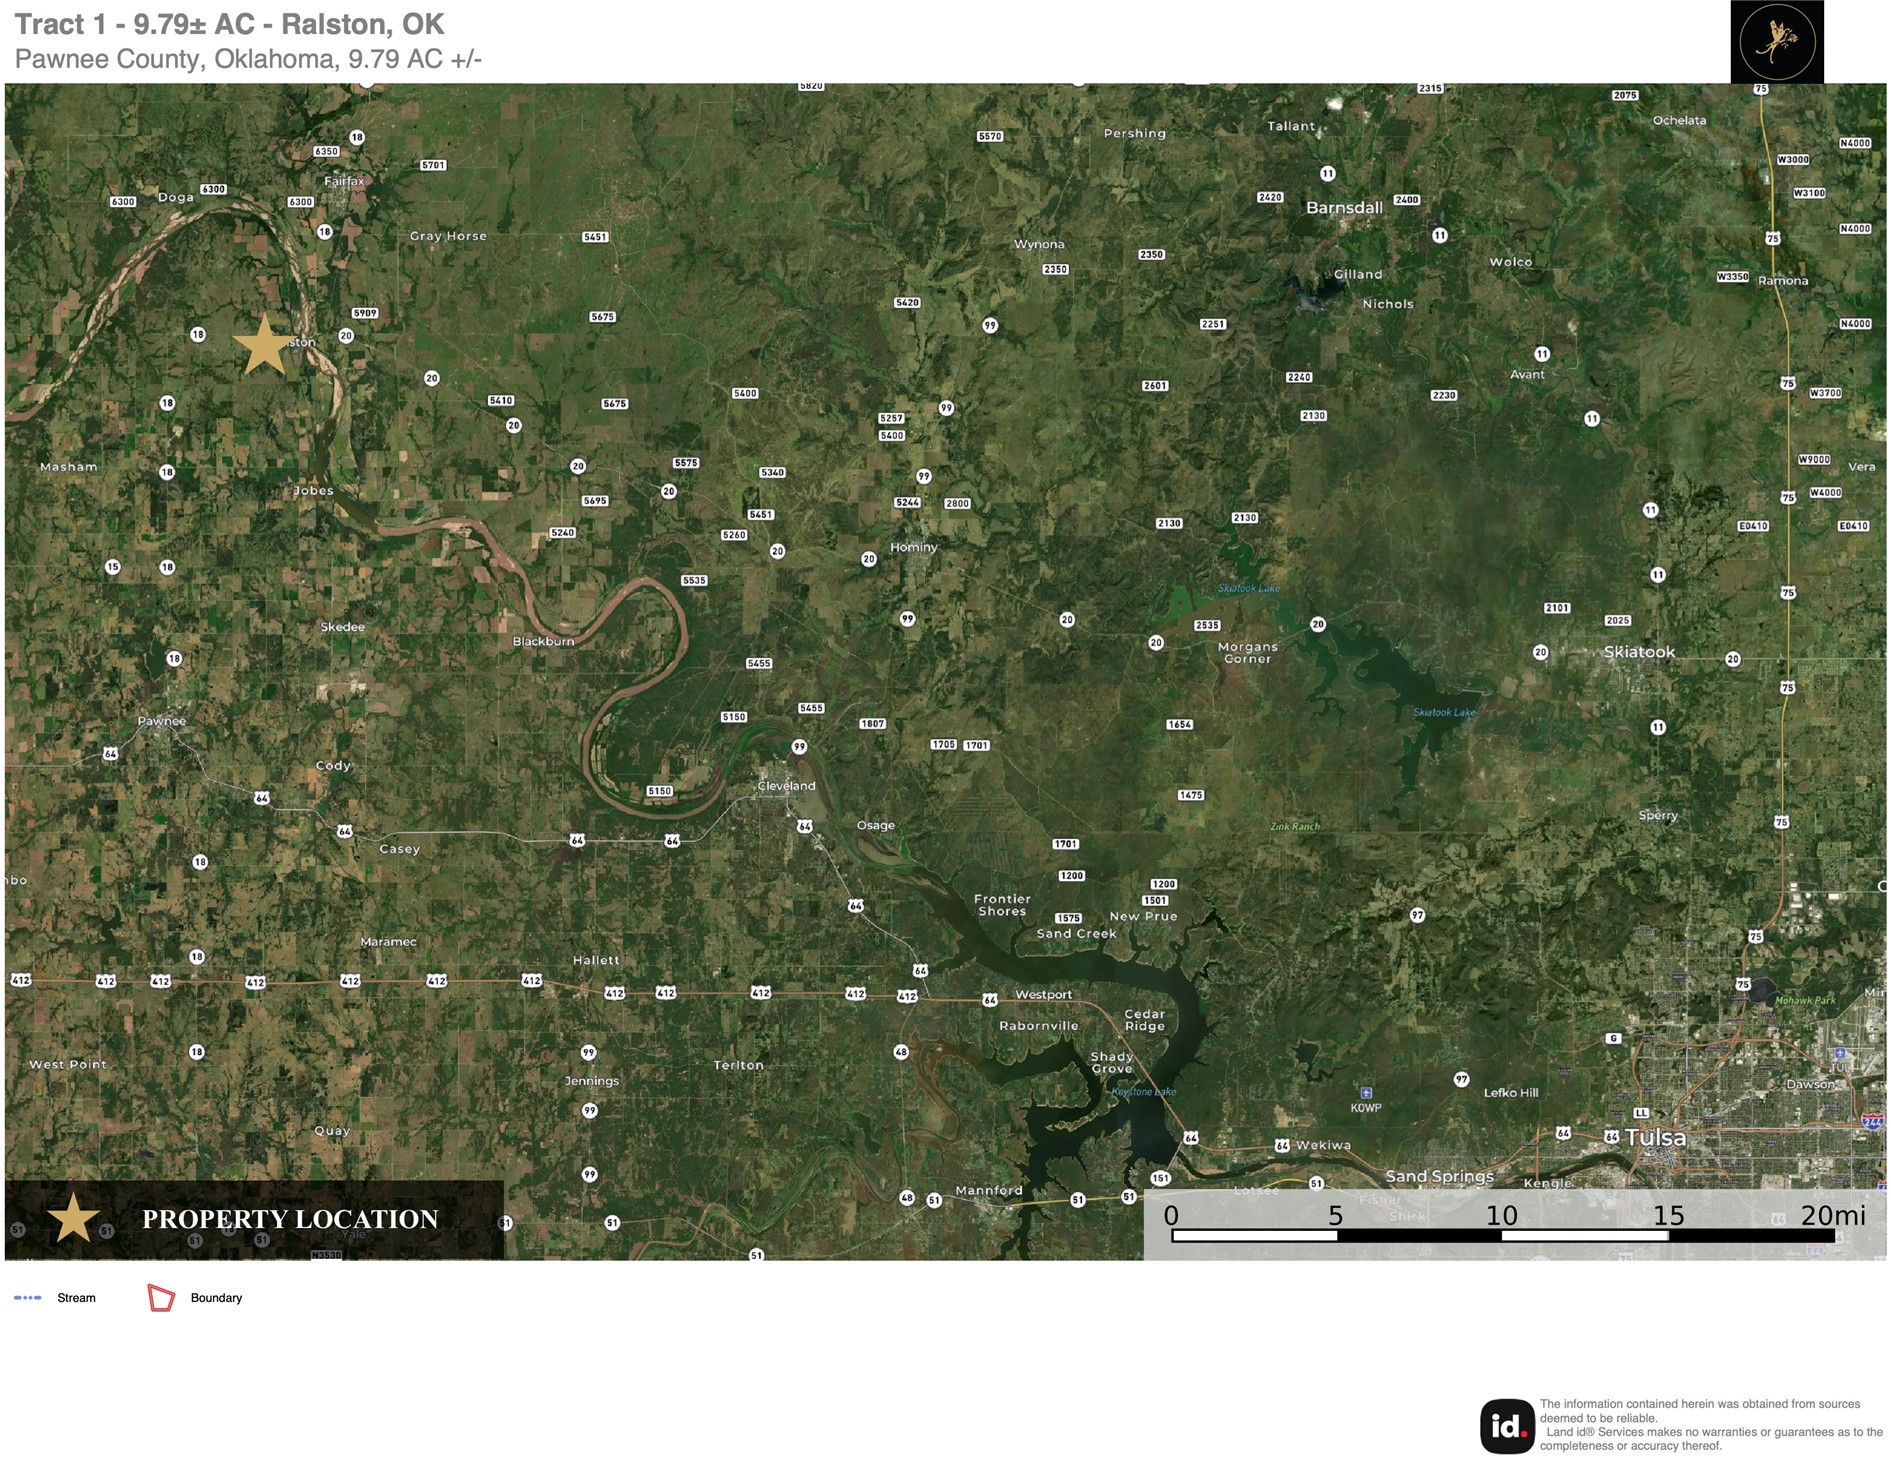The width and height of the screenshot is (1891, 1461).
Task: Click the Sand Springs label
Action: 1439,1176
